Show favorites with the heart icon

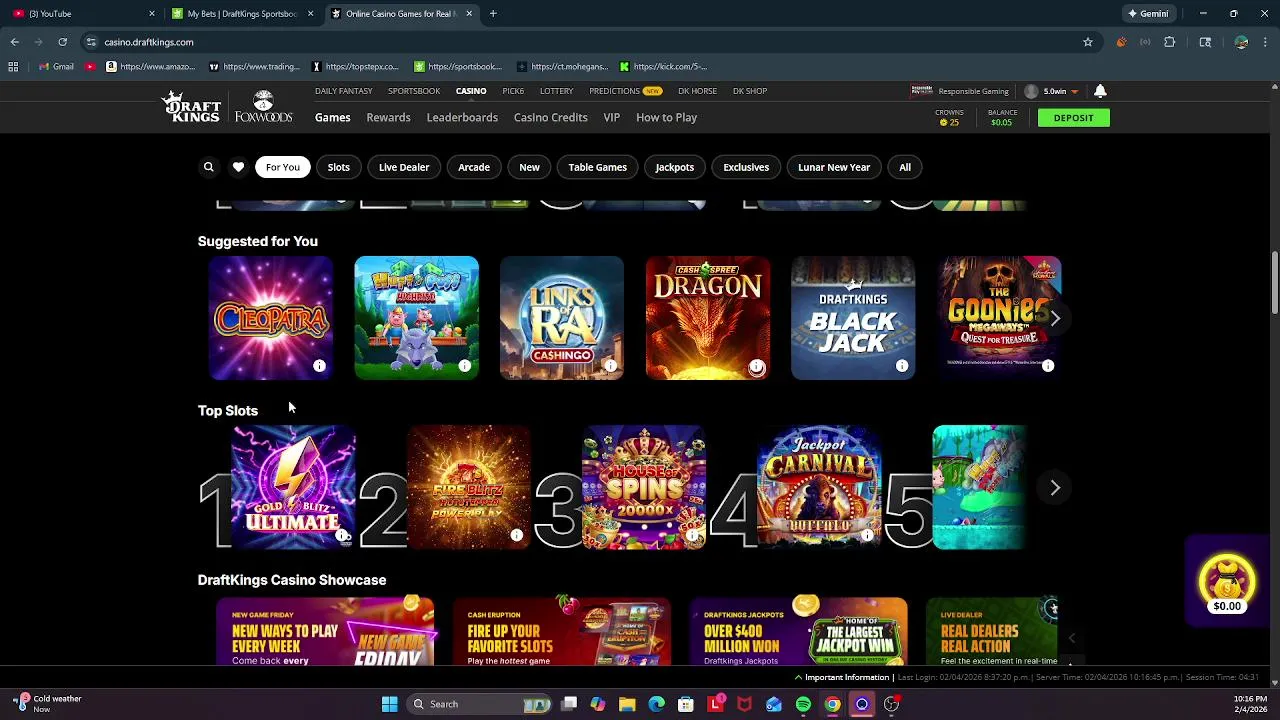[238, 167]
